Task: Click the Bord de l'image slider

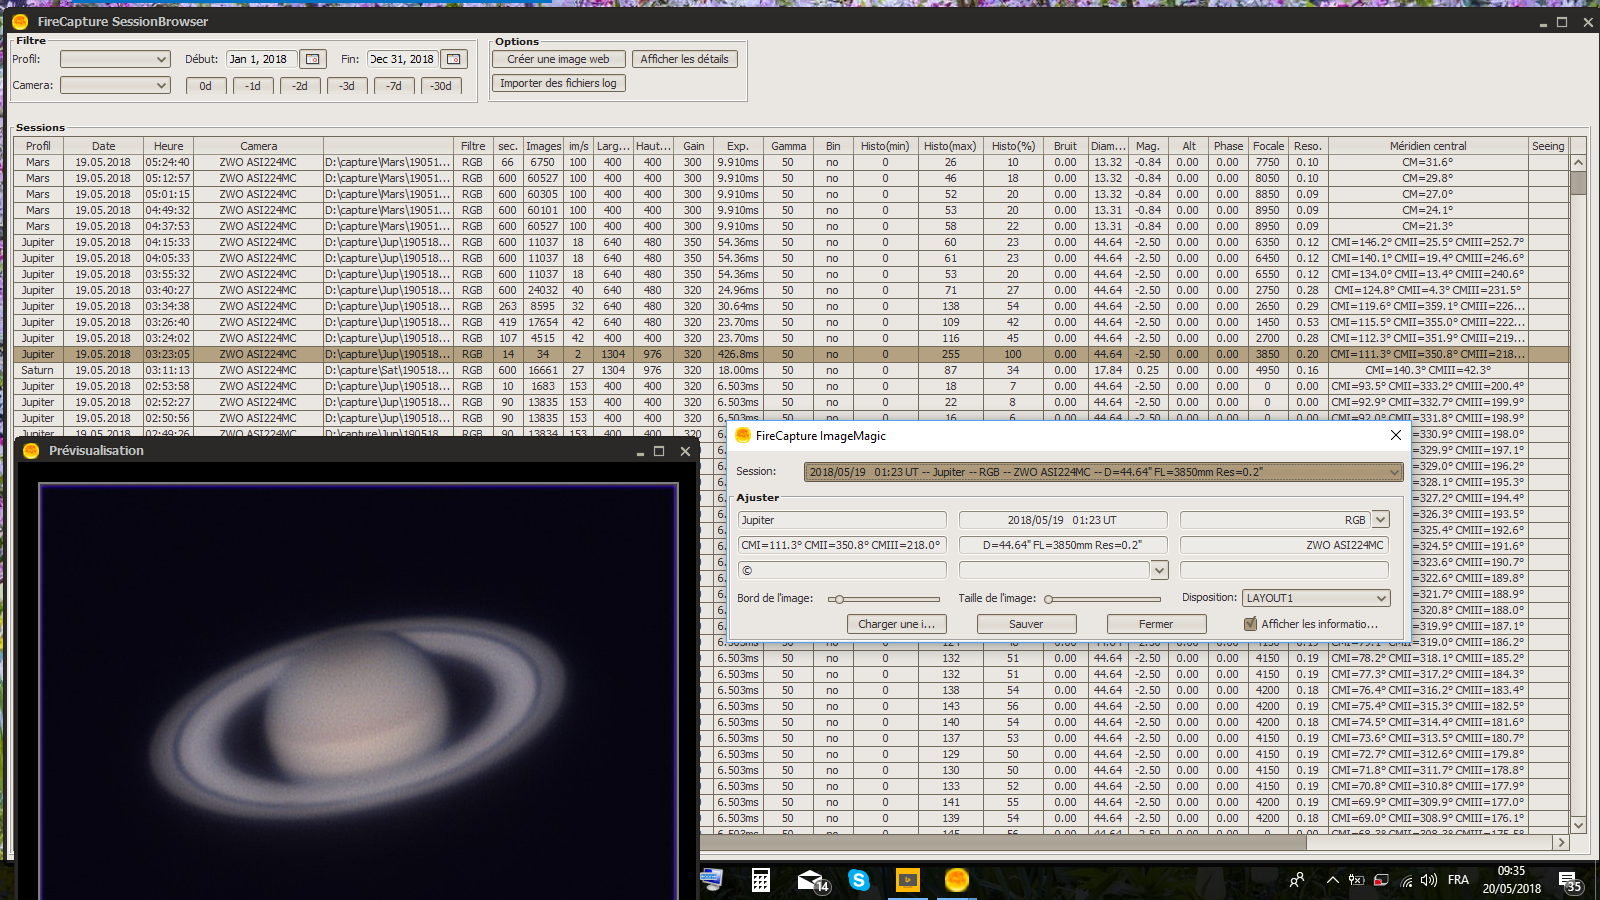Action: click(x=885, y=599)
